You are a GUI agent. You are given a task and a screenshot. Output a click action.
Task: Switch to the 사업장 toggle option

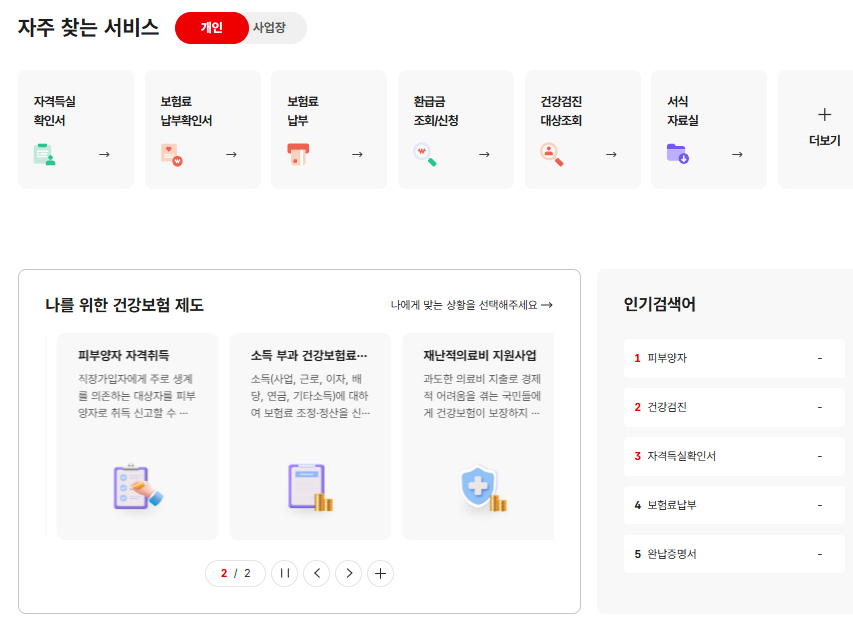tap(269, 28)
